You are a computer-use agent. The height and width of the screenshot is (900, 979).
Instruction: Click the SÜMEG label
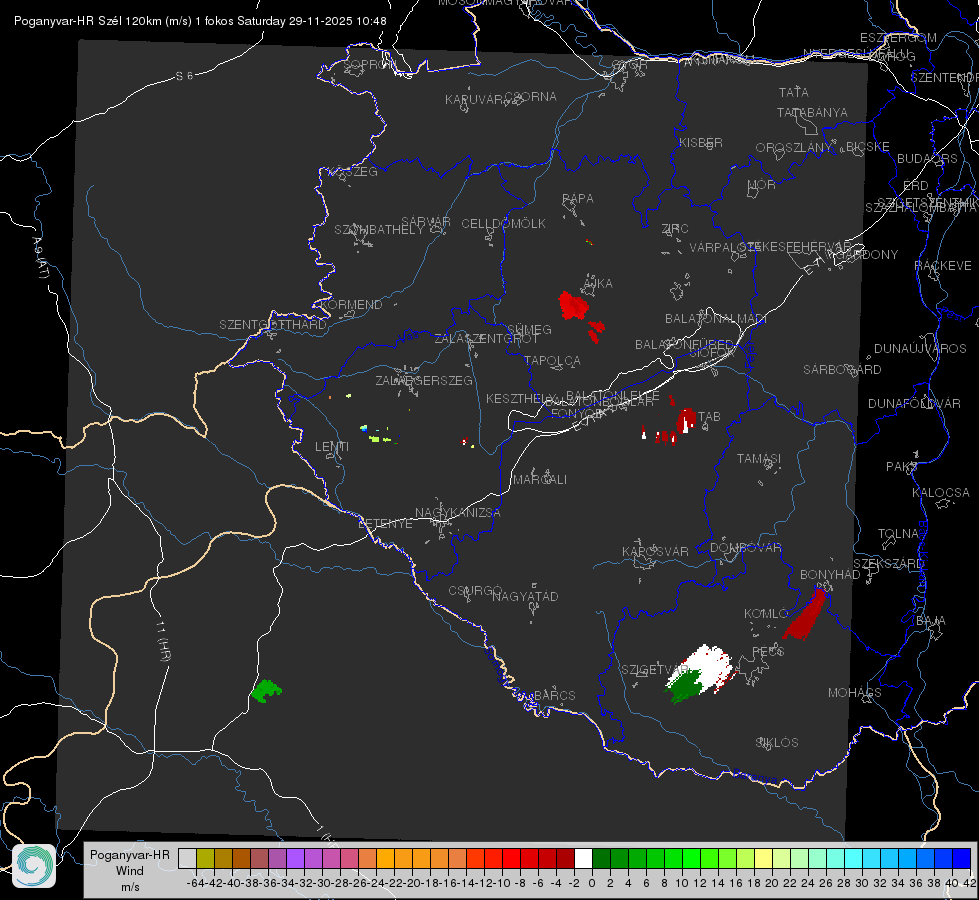point(529,330)
